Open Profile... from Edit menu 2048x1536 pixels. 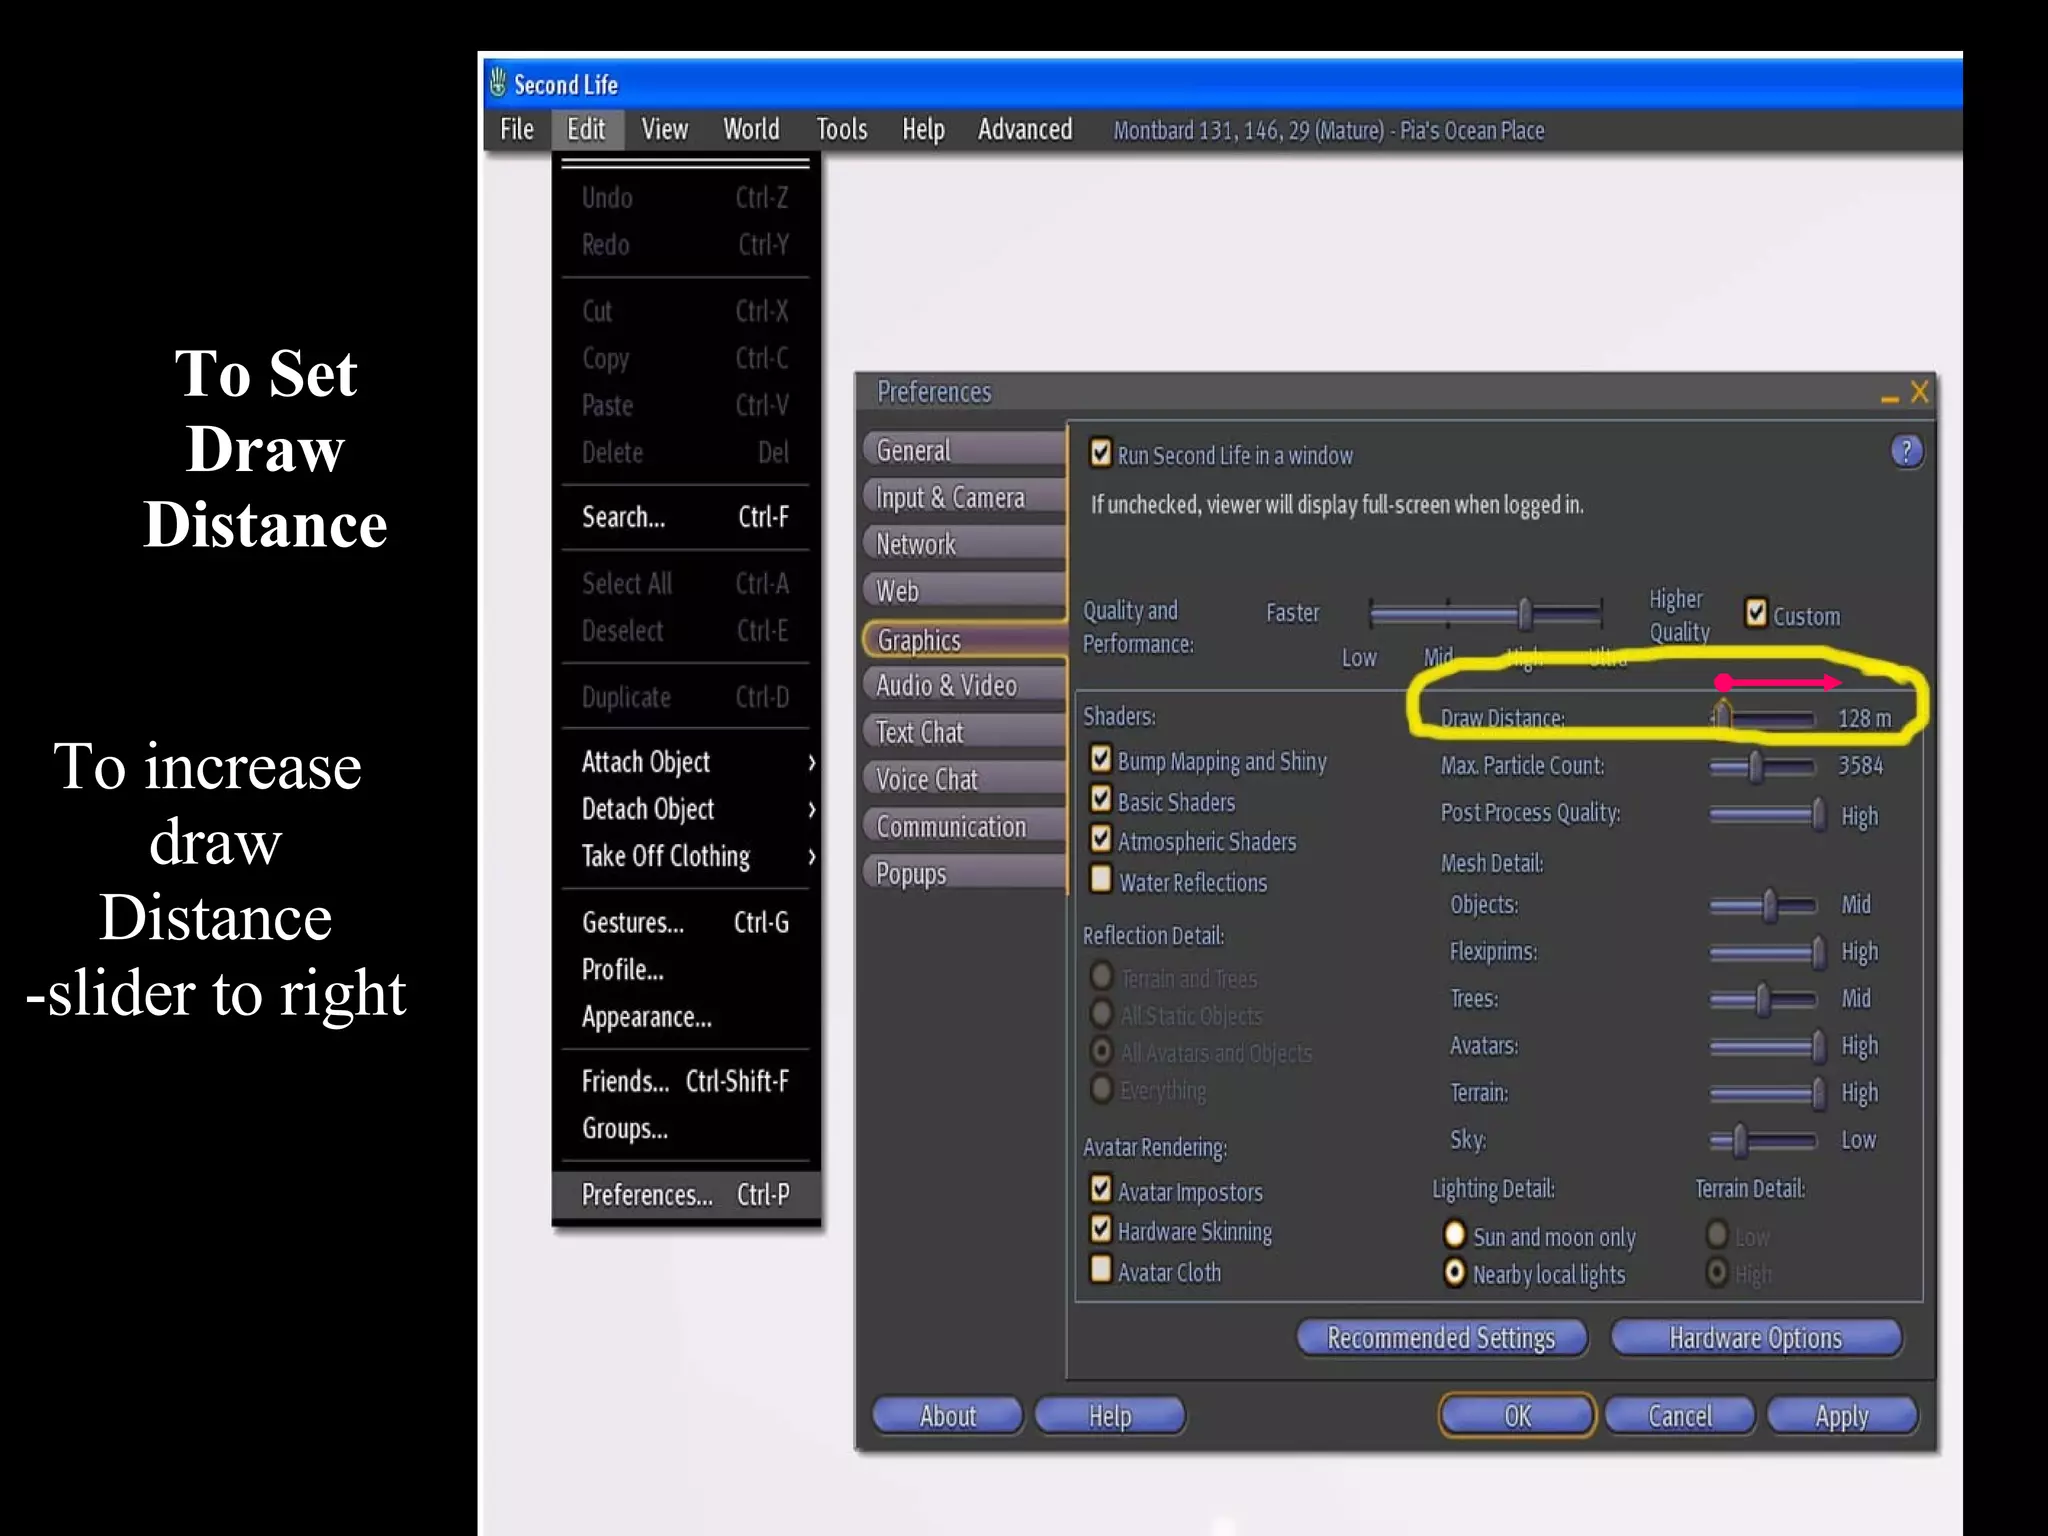tap(686, 969)
